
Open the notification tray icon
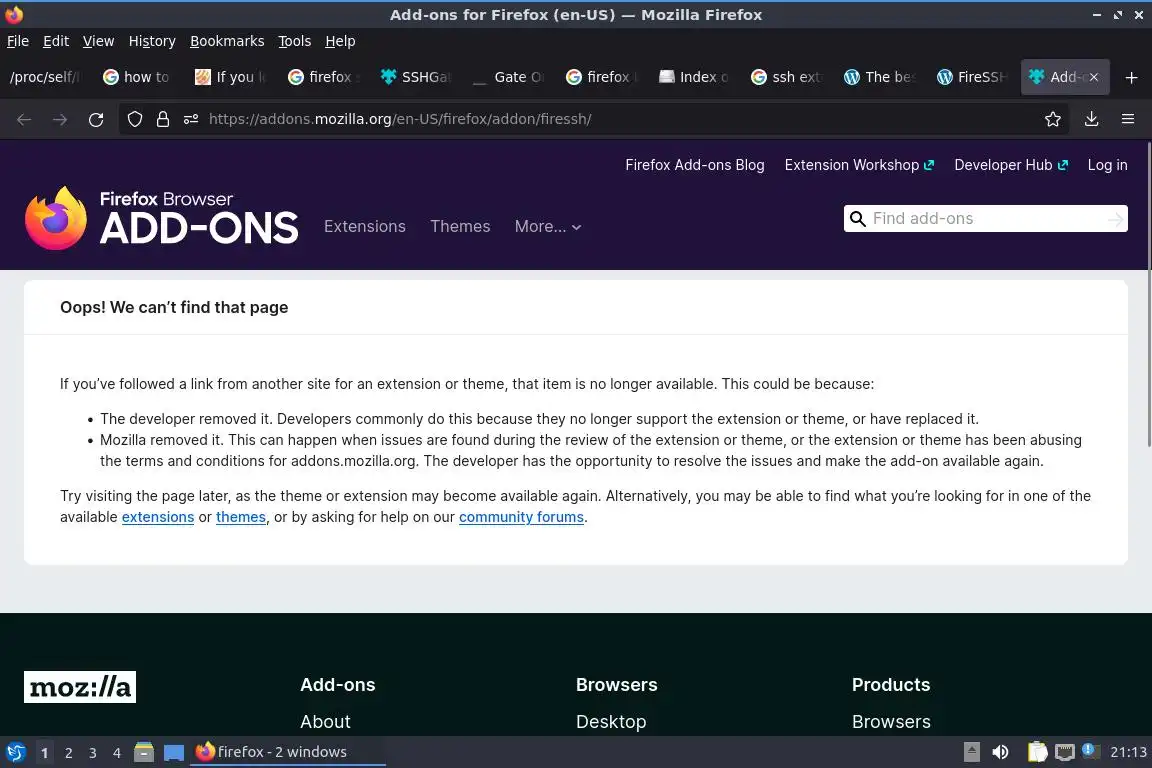[1091, 750]
